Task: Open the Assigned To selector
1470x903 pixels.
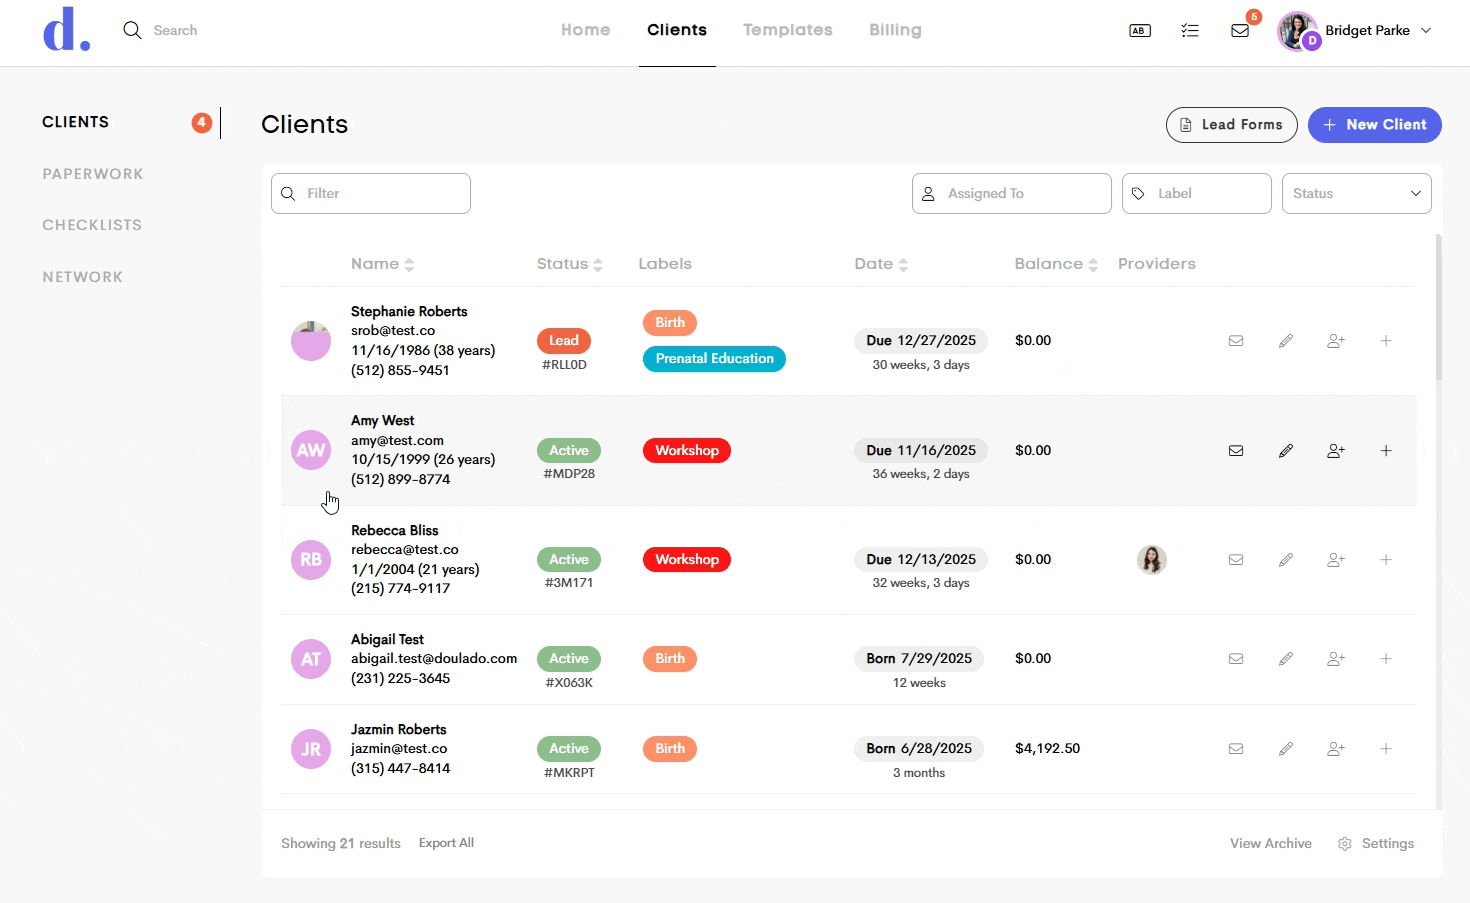Action: point(1012,194)
